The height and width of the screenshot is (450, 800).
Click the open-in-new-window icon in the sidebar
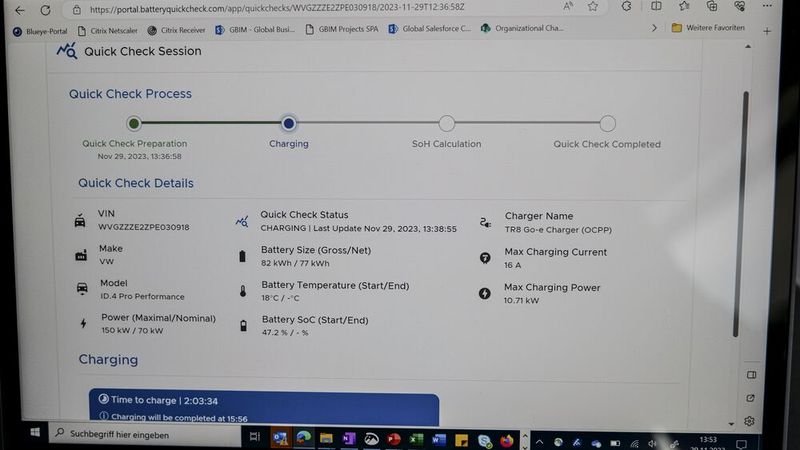750,398
